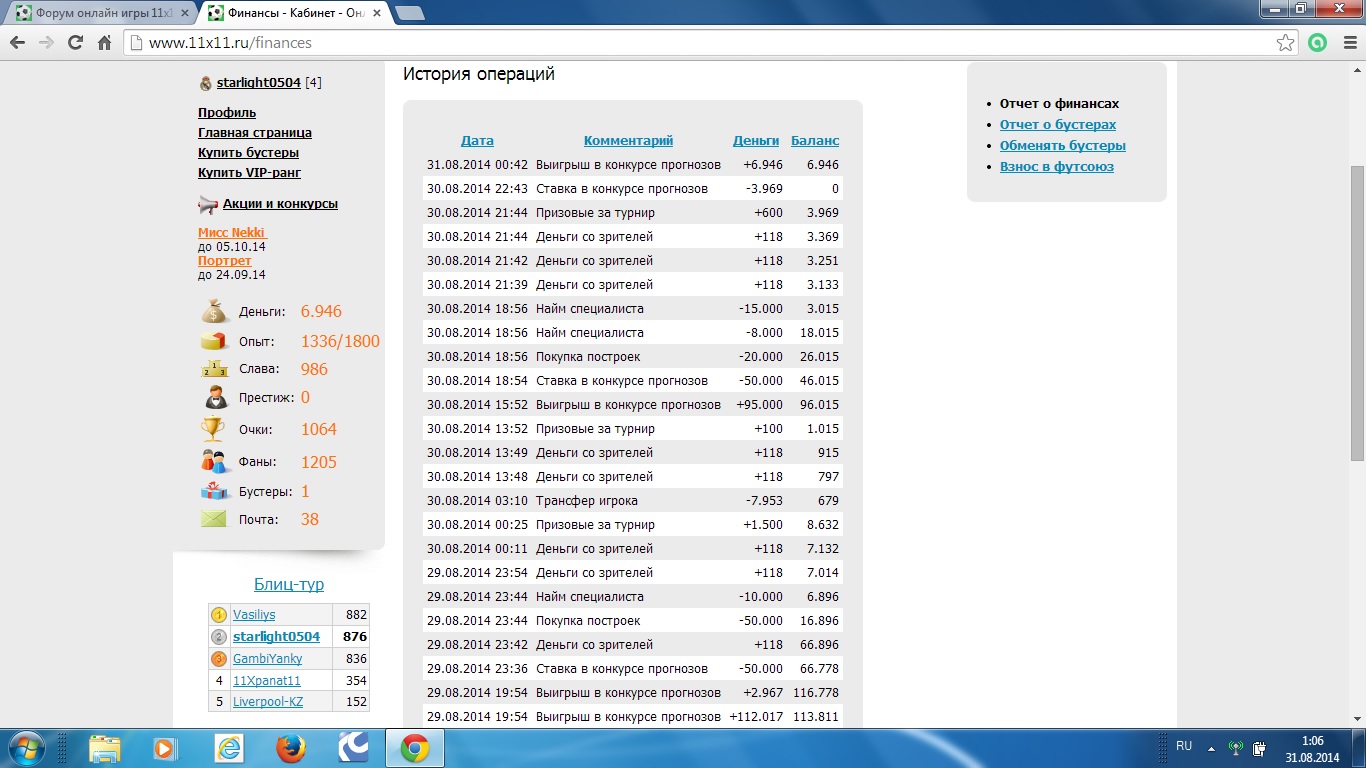Open the Отчет о бустерах link
The image size is (1366, 768).
tap(1057, 125)
